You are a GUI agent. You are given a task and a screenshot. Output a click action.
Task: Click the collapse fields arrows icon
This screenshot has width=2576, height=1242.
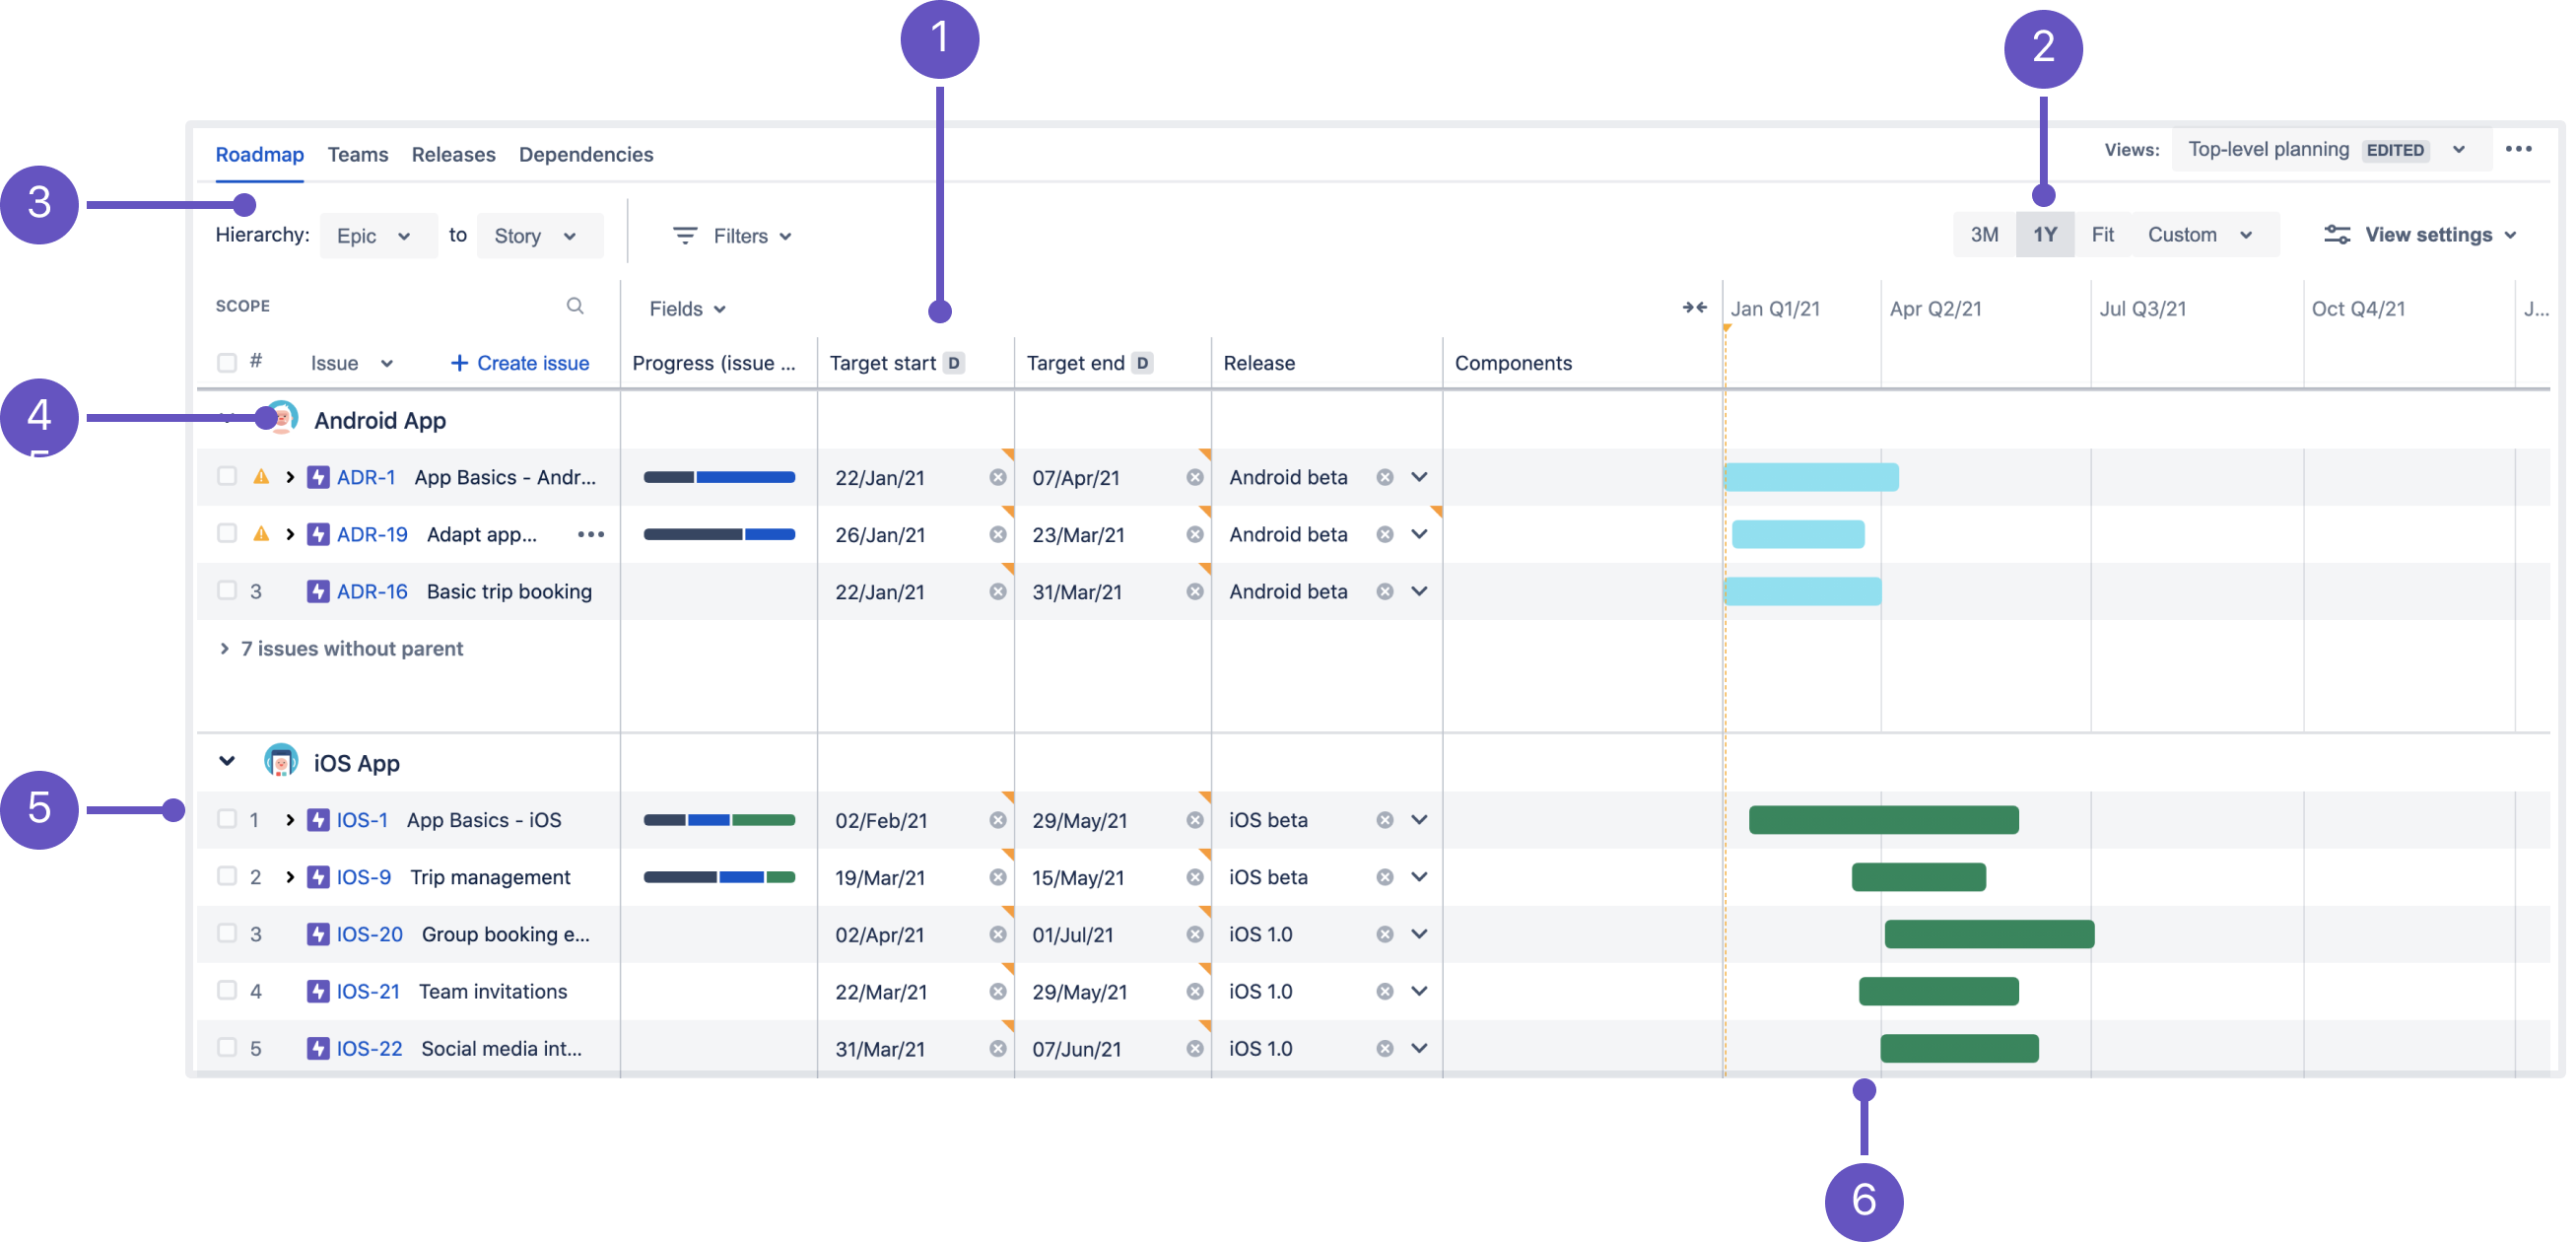[1694, 308]
